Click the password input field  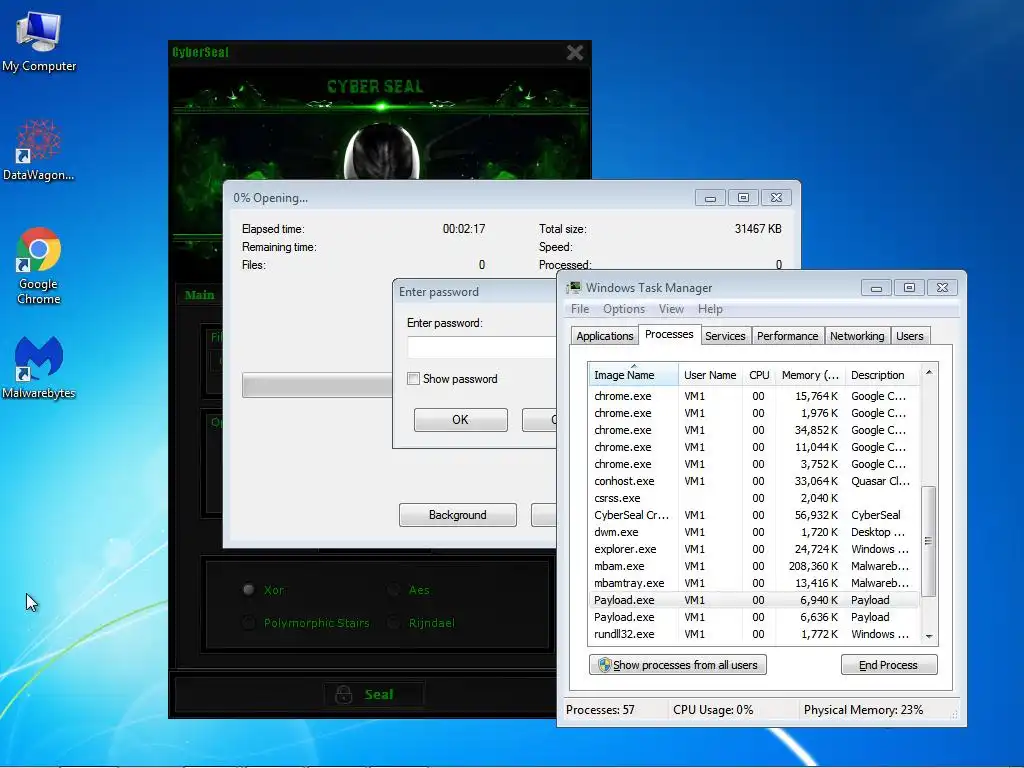[x=481, y=347]
